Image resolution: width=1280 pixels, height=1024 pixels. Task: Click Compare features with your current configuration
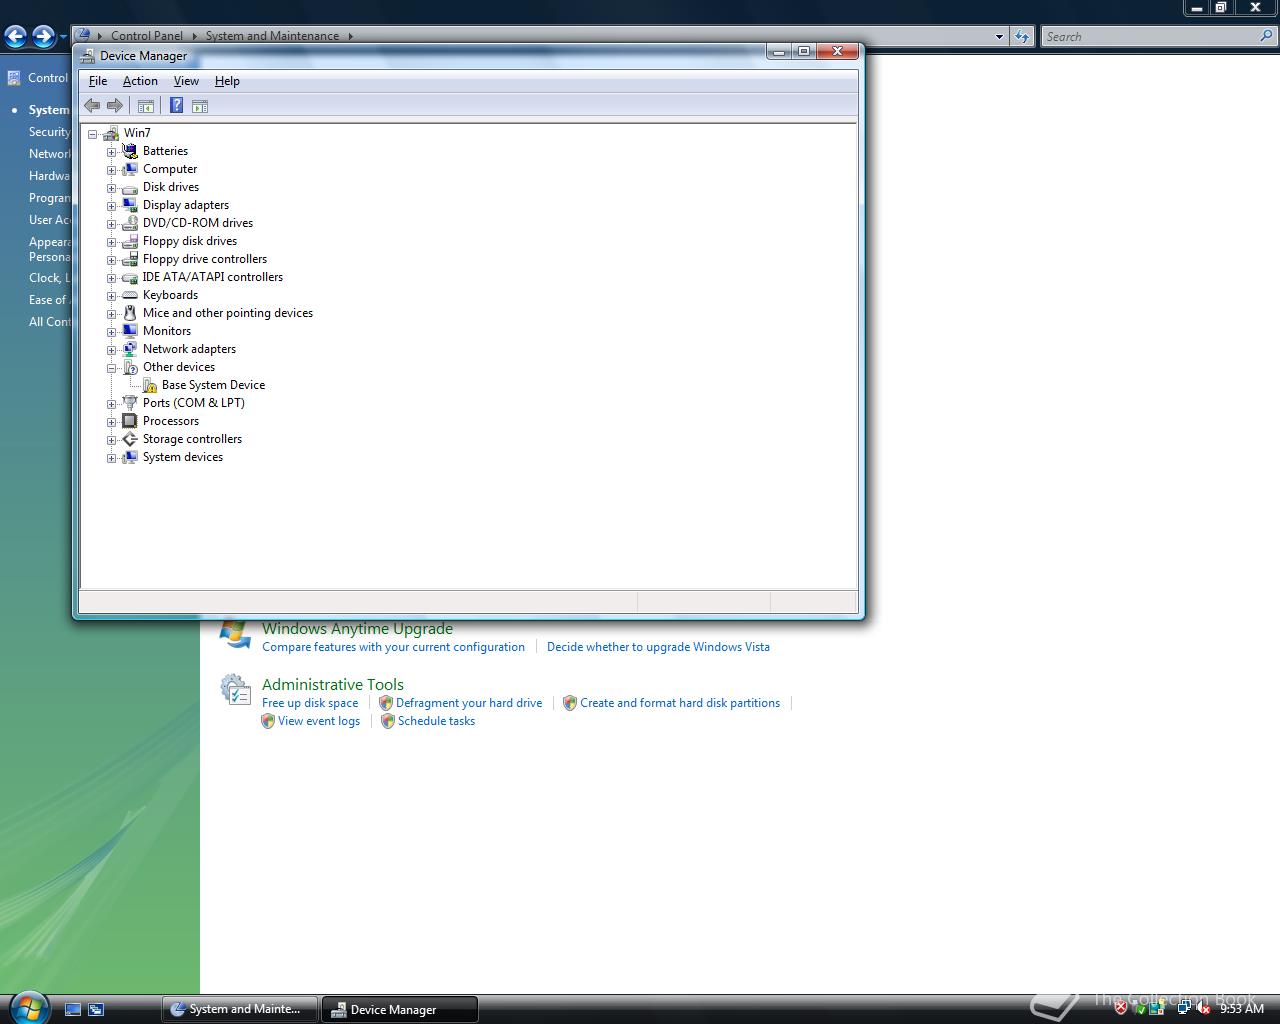[x=393, y=647]
